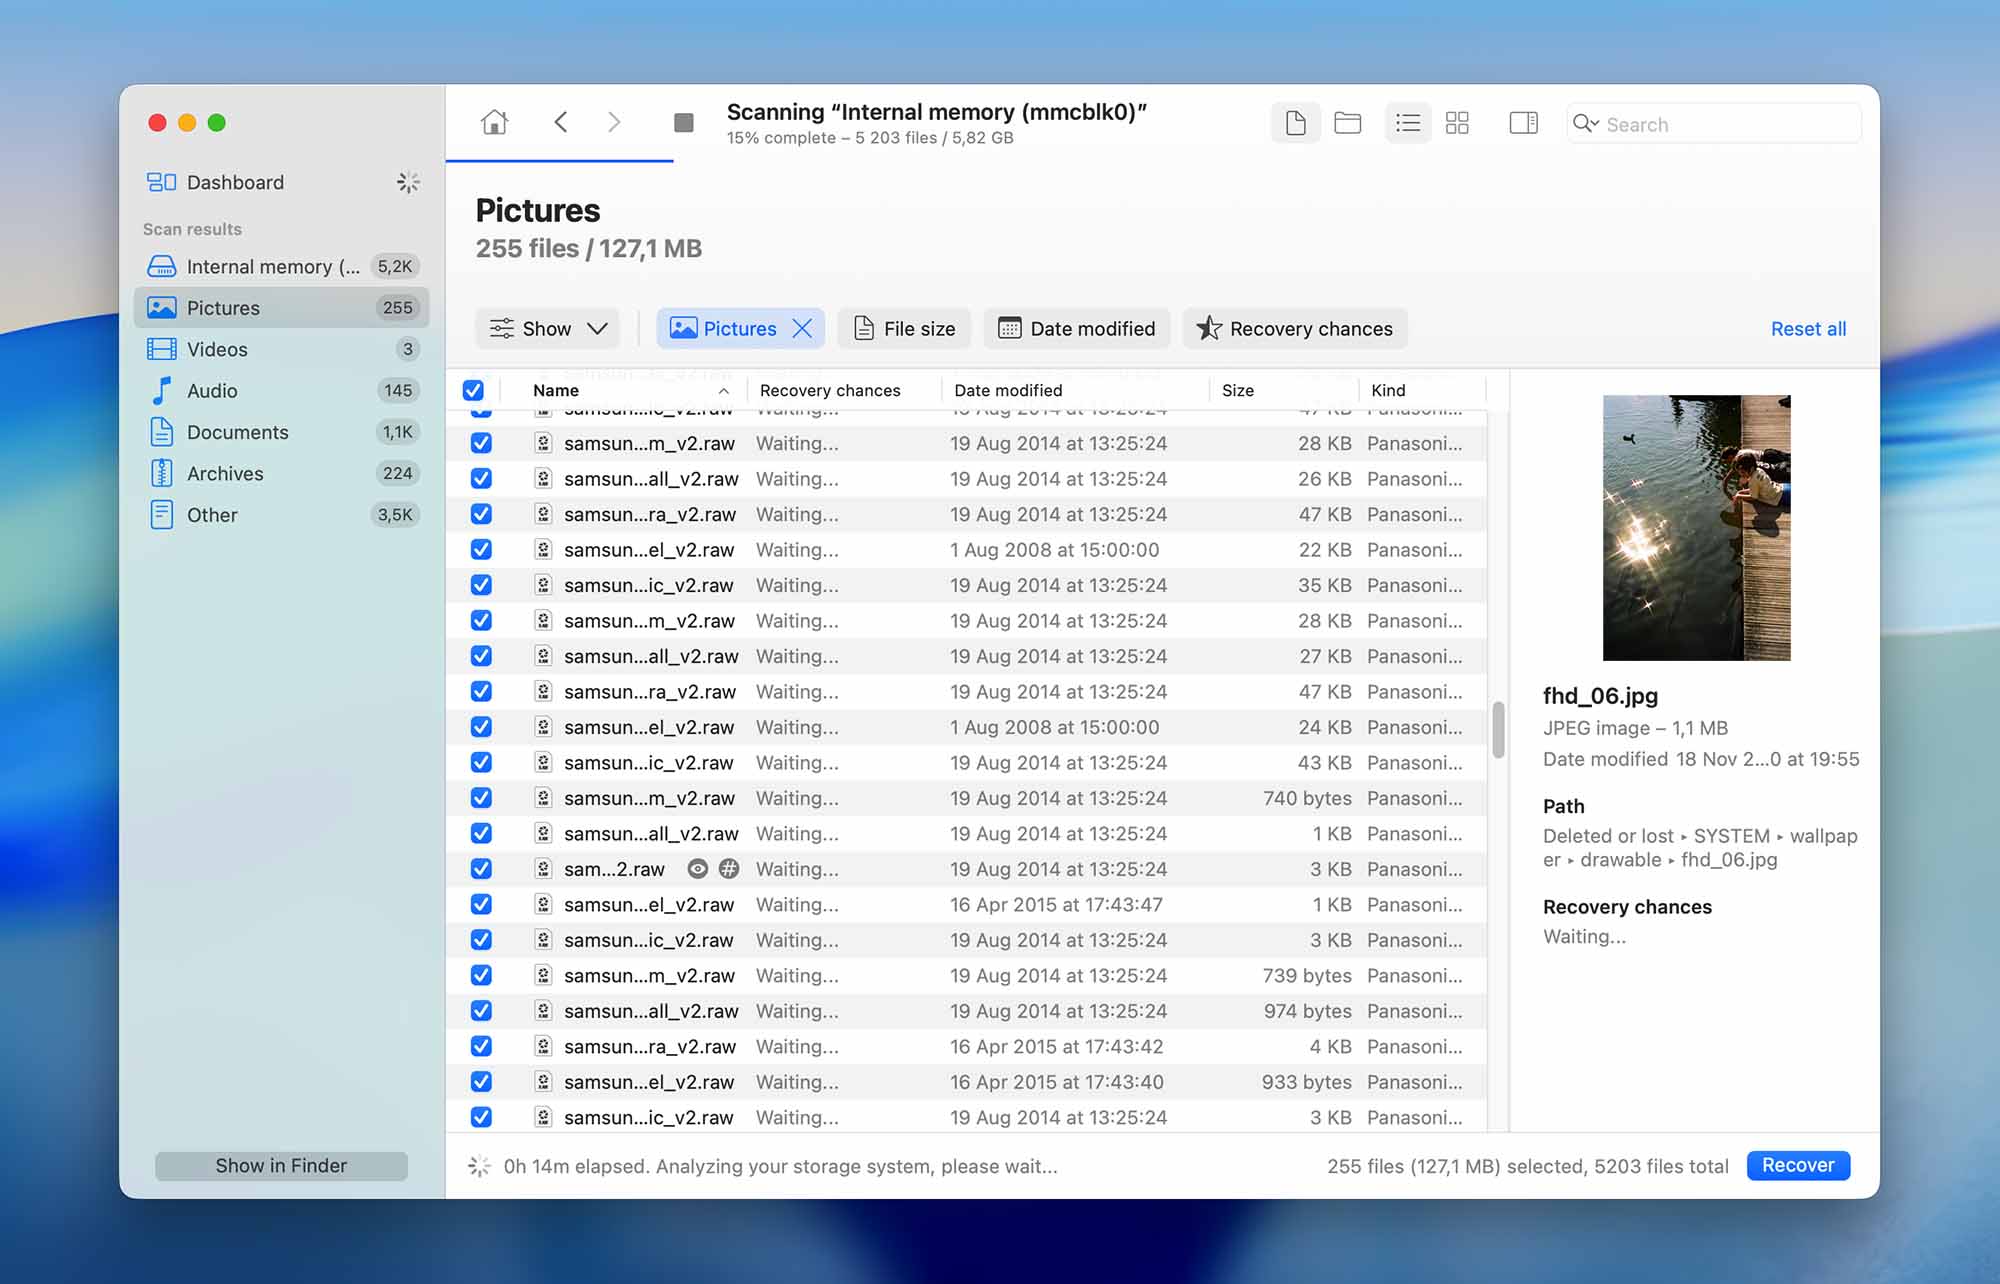The image size is (2000, 1284).
Task: Switch to grid view of scan results
Action: pyautogui.click(x=1457, y=122)
